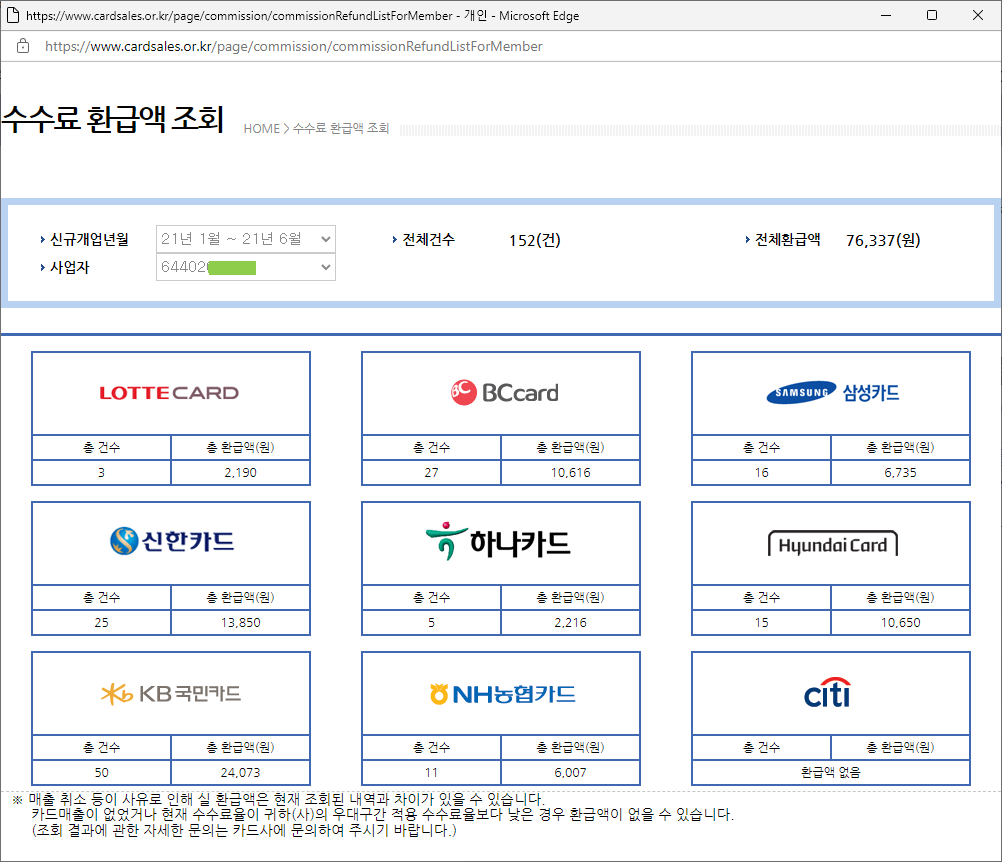Viewport: 1002px width, 862px height.
Task: Click BC card total count 27
Action: click(431, 472)
